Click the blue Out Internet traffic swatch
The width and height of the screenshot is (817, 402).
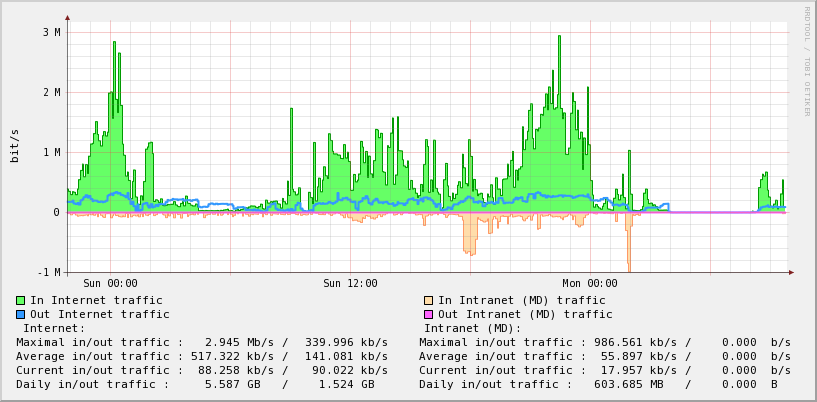tap(20, 314)
